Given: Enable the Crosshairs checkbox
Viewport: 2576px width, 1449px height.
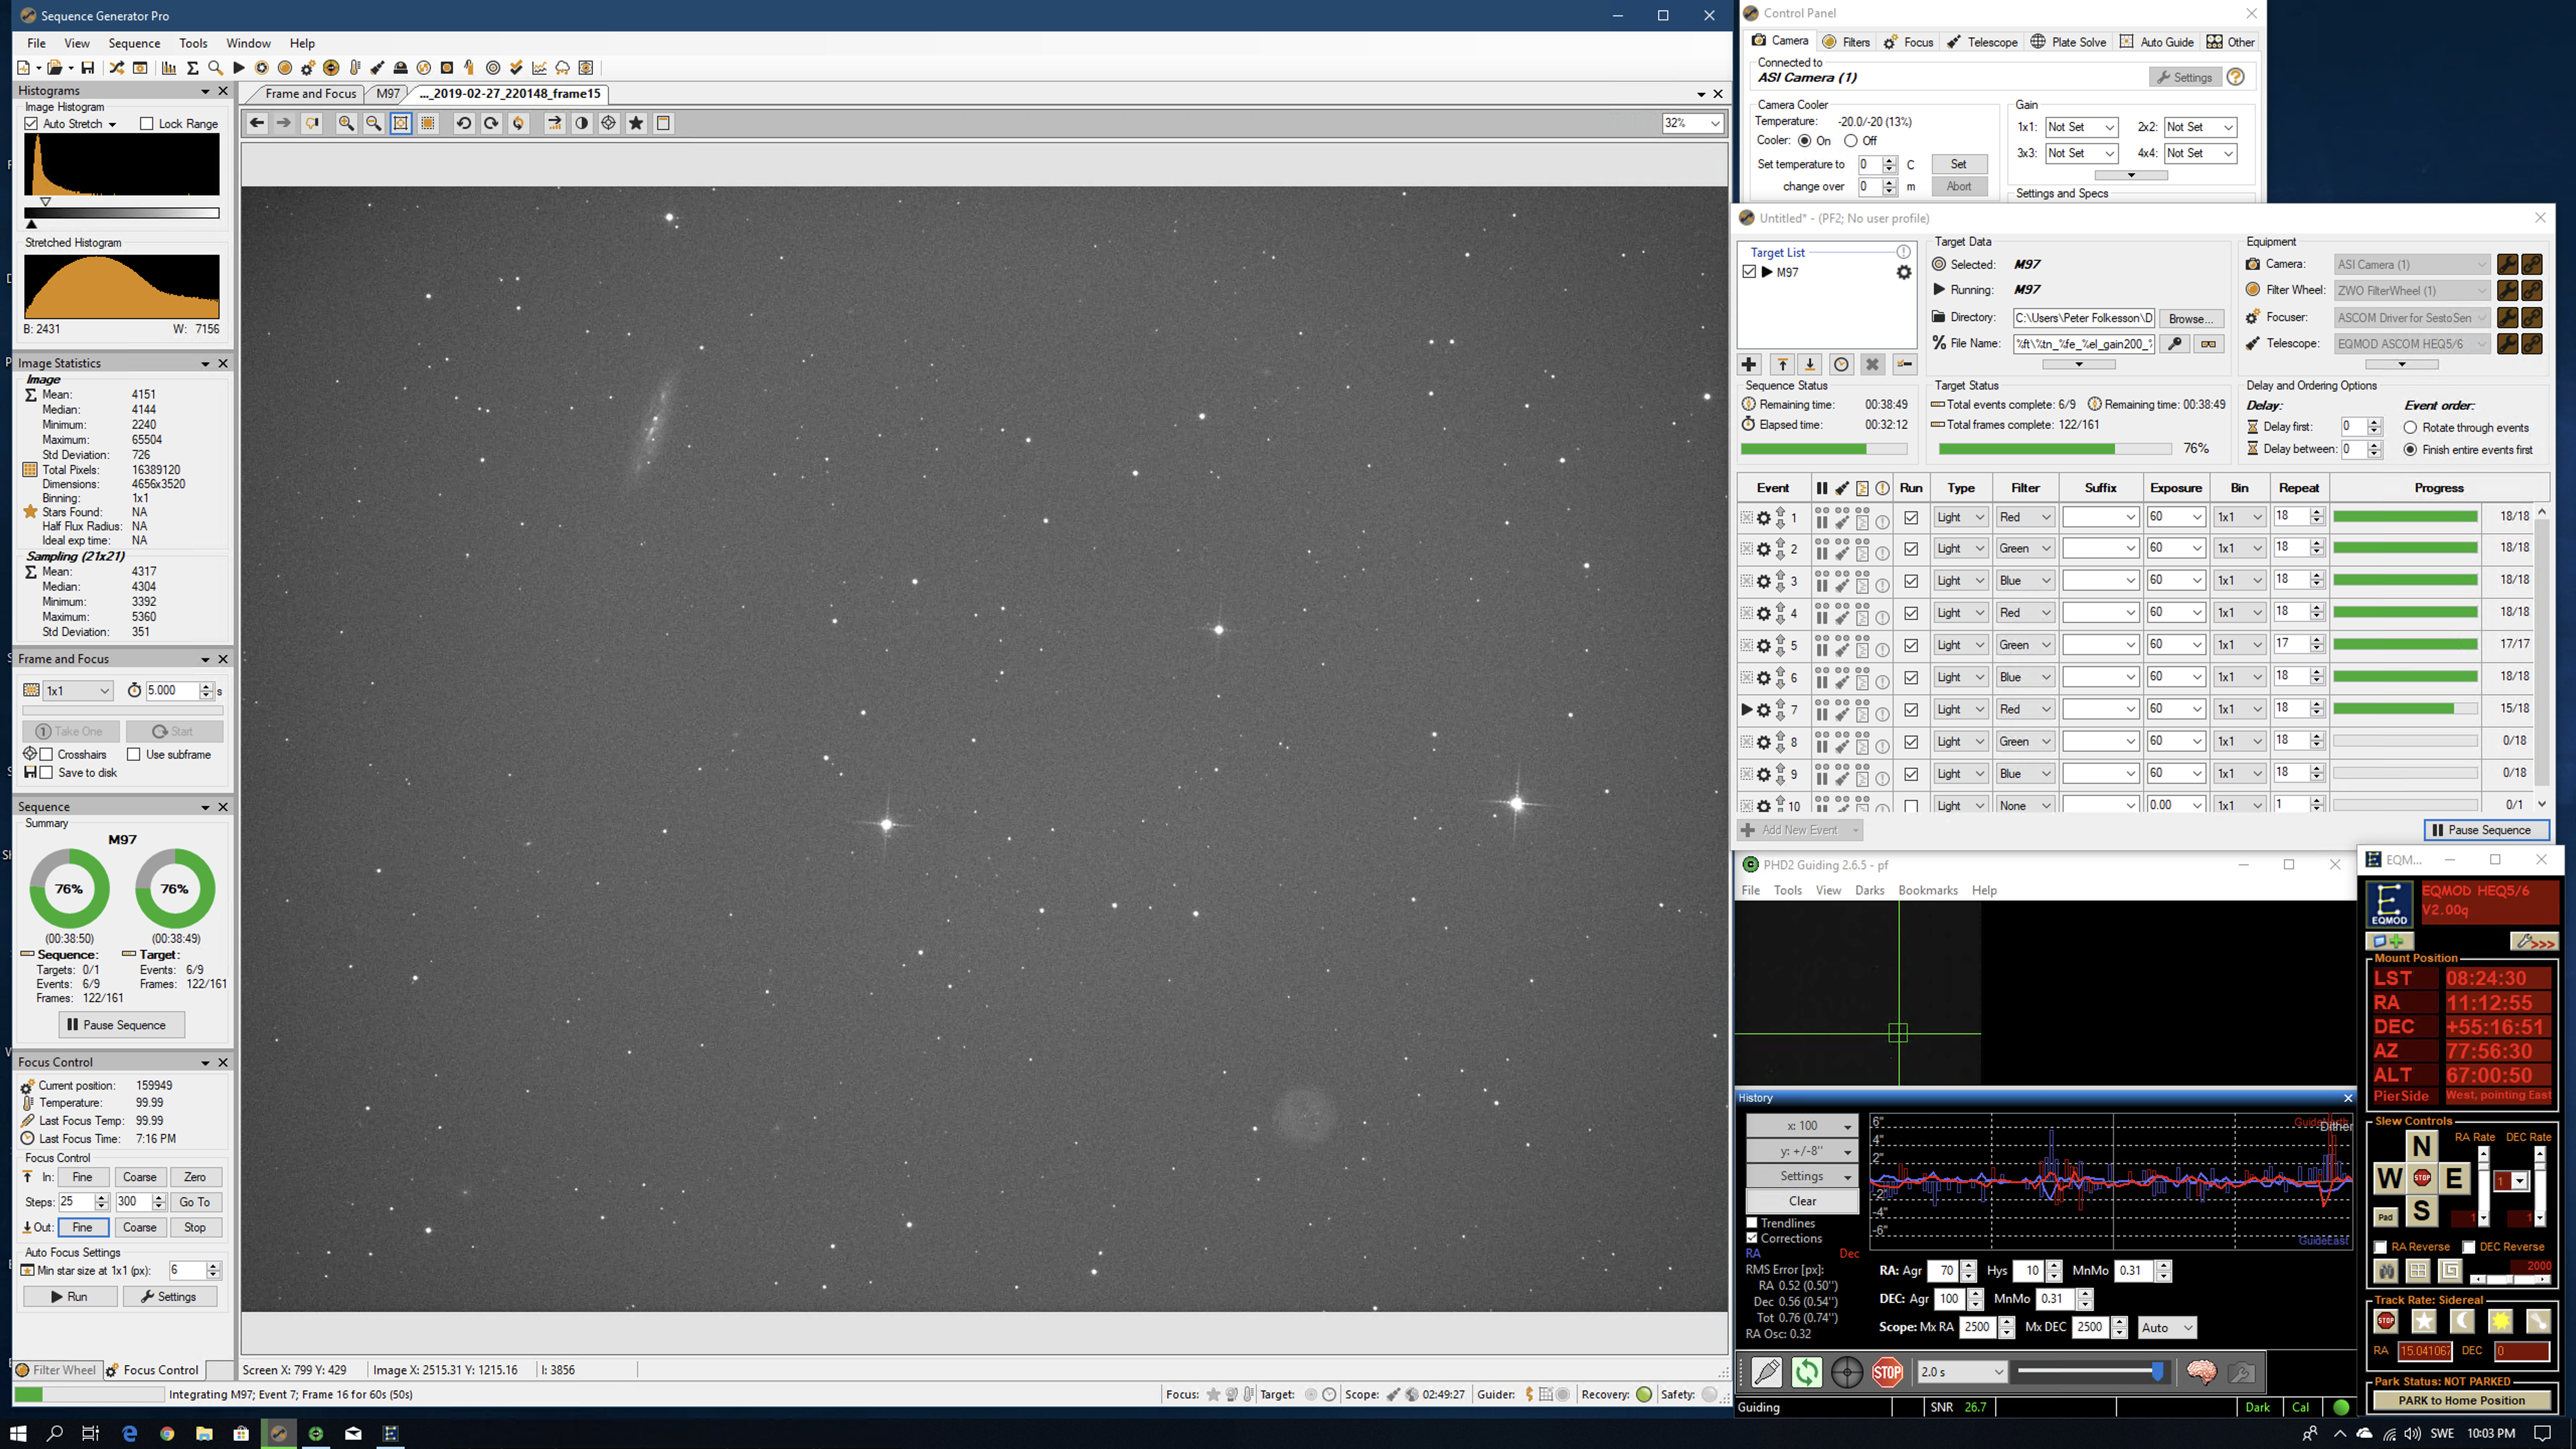Looking at the screenshot, I should (46, 754).
